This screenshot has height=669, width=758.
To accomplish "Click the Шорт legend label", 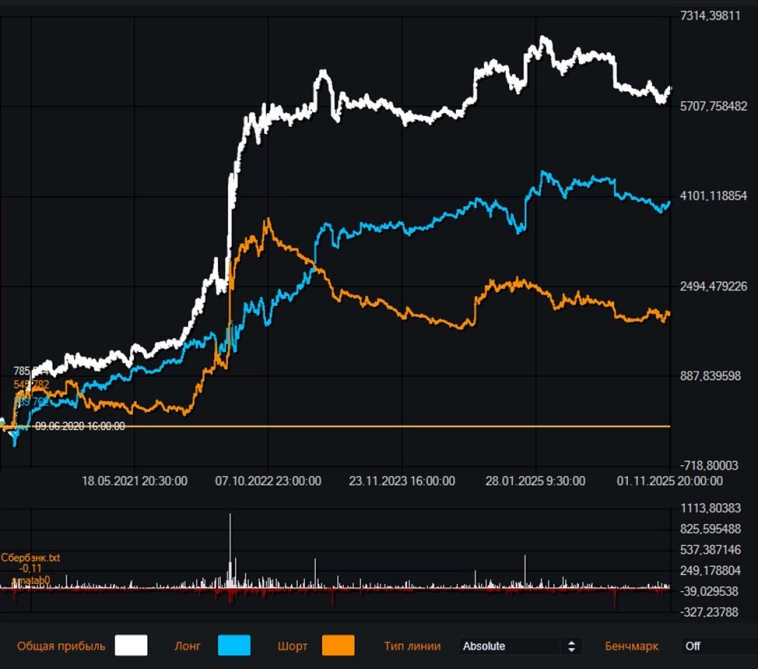I will click(292, 646).
